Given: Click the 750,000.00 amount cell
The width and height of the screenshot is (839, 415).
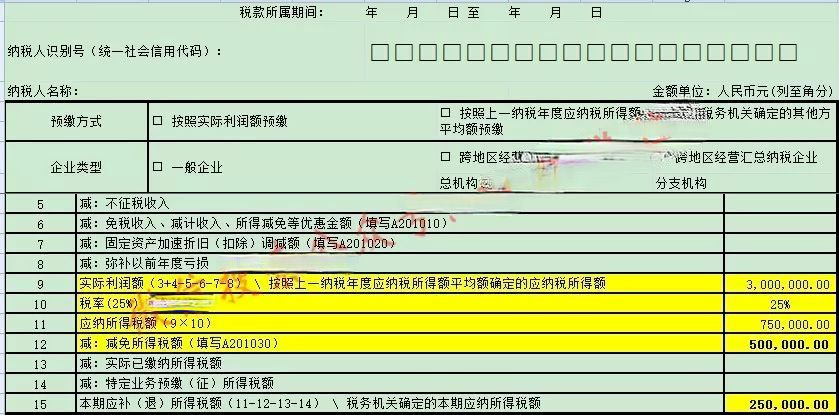Looking at the screenshot, I should 779,324.
